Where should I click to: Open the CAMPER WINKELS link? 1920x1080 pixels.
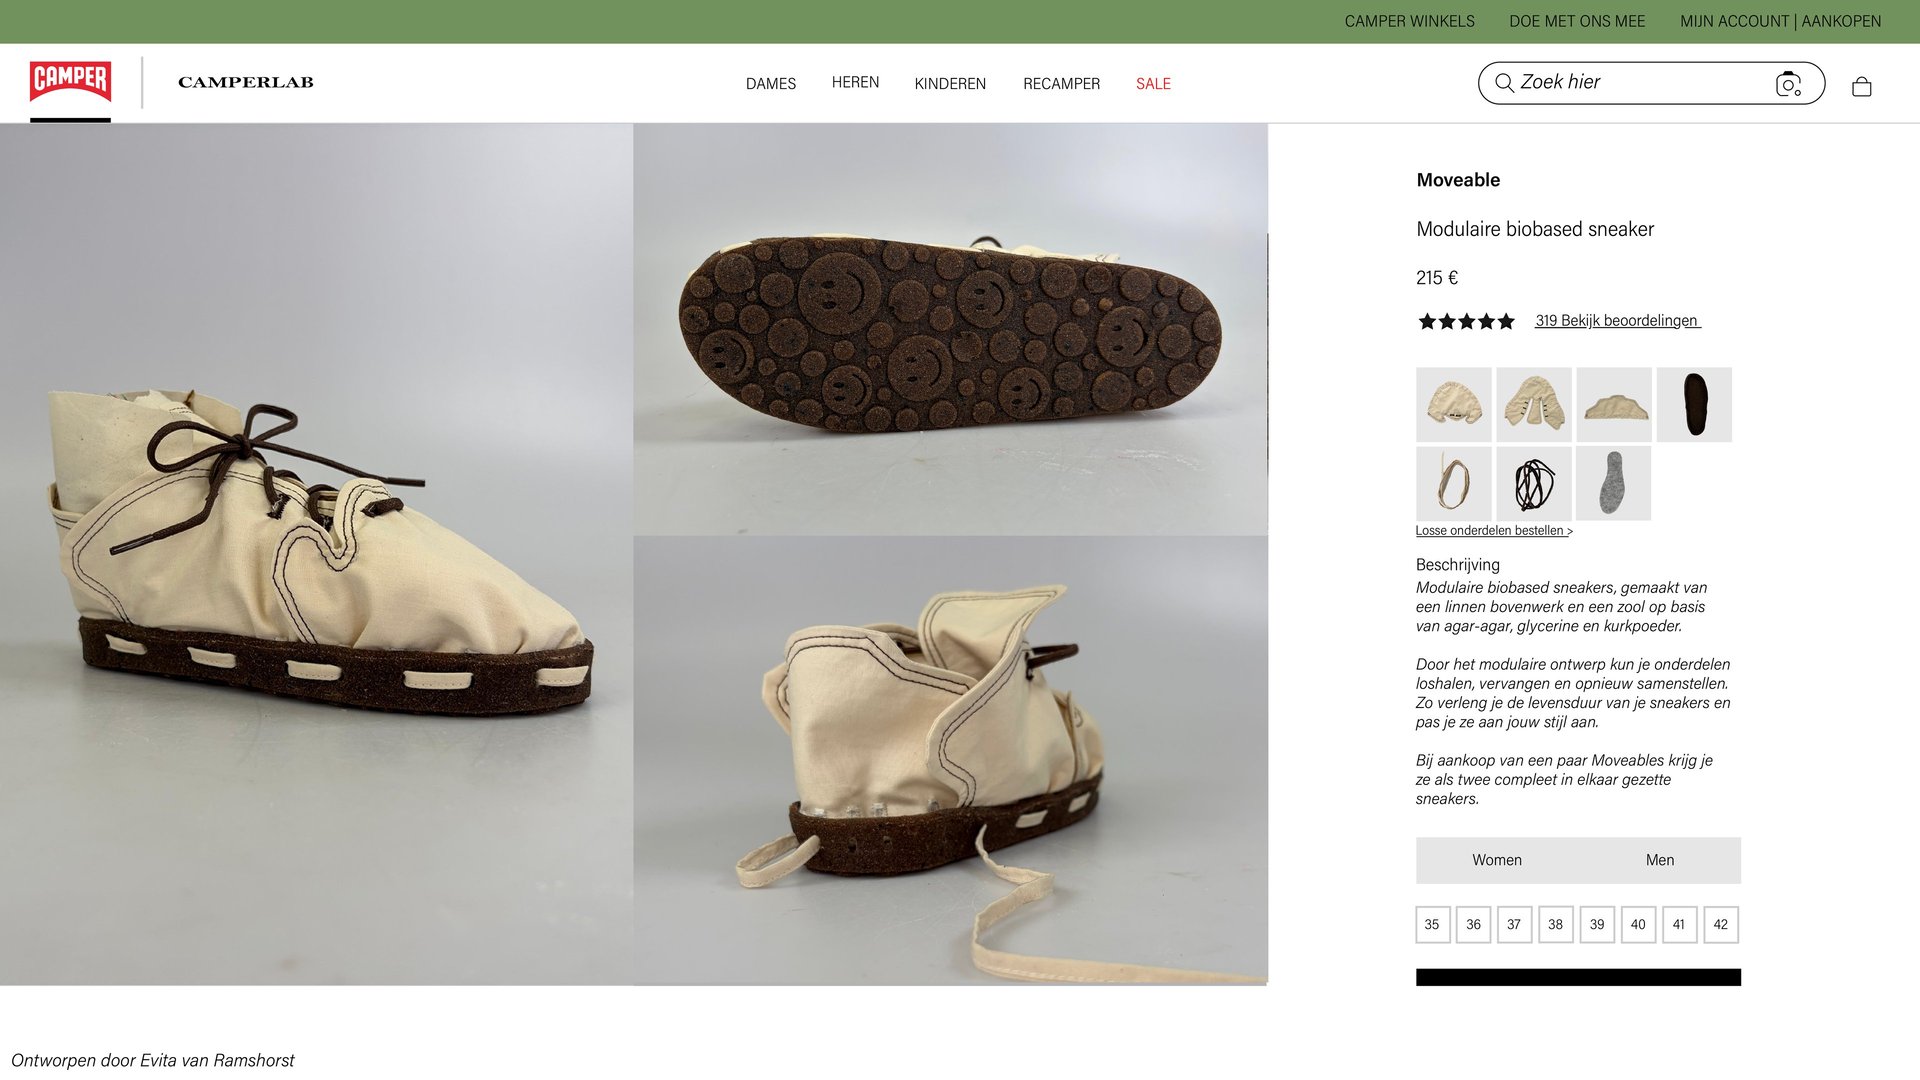pyautogui.click(x=1409, y=21)
